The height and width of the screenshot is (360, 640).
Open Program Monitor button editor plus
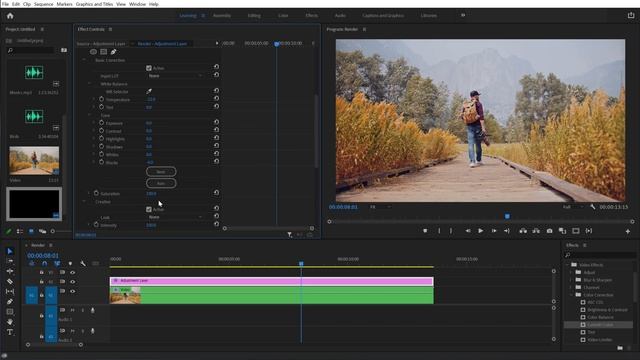coord(628,231)
